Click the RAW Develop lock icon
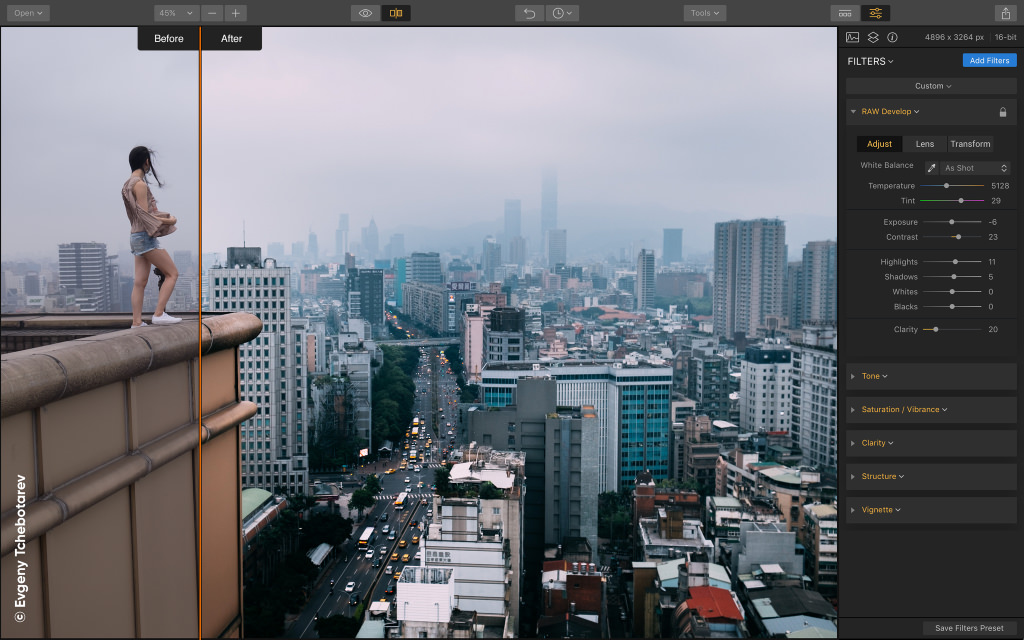 pyautogui.click(x=1002, y=112)
